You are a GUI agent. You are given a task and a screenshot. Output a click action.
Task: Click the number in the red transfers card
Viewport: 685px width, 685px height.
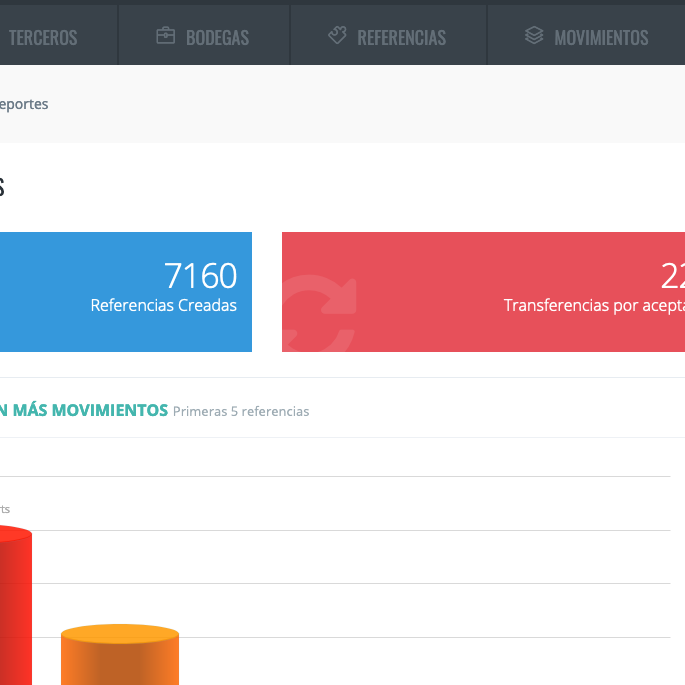pyautogui.click(x=672, y=275)
